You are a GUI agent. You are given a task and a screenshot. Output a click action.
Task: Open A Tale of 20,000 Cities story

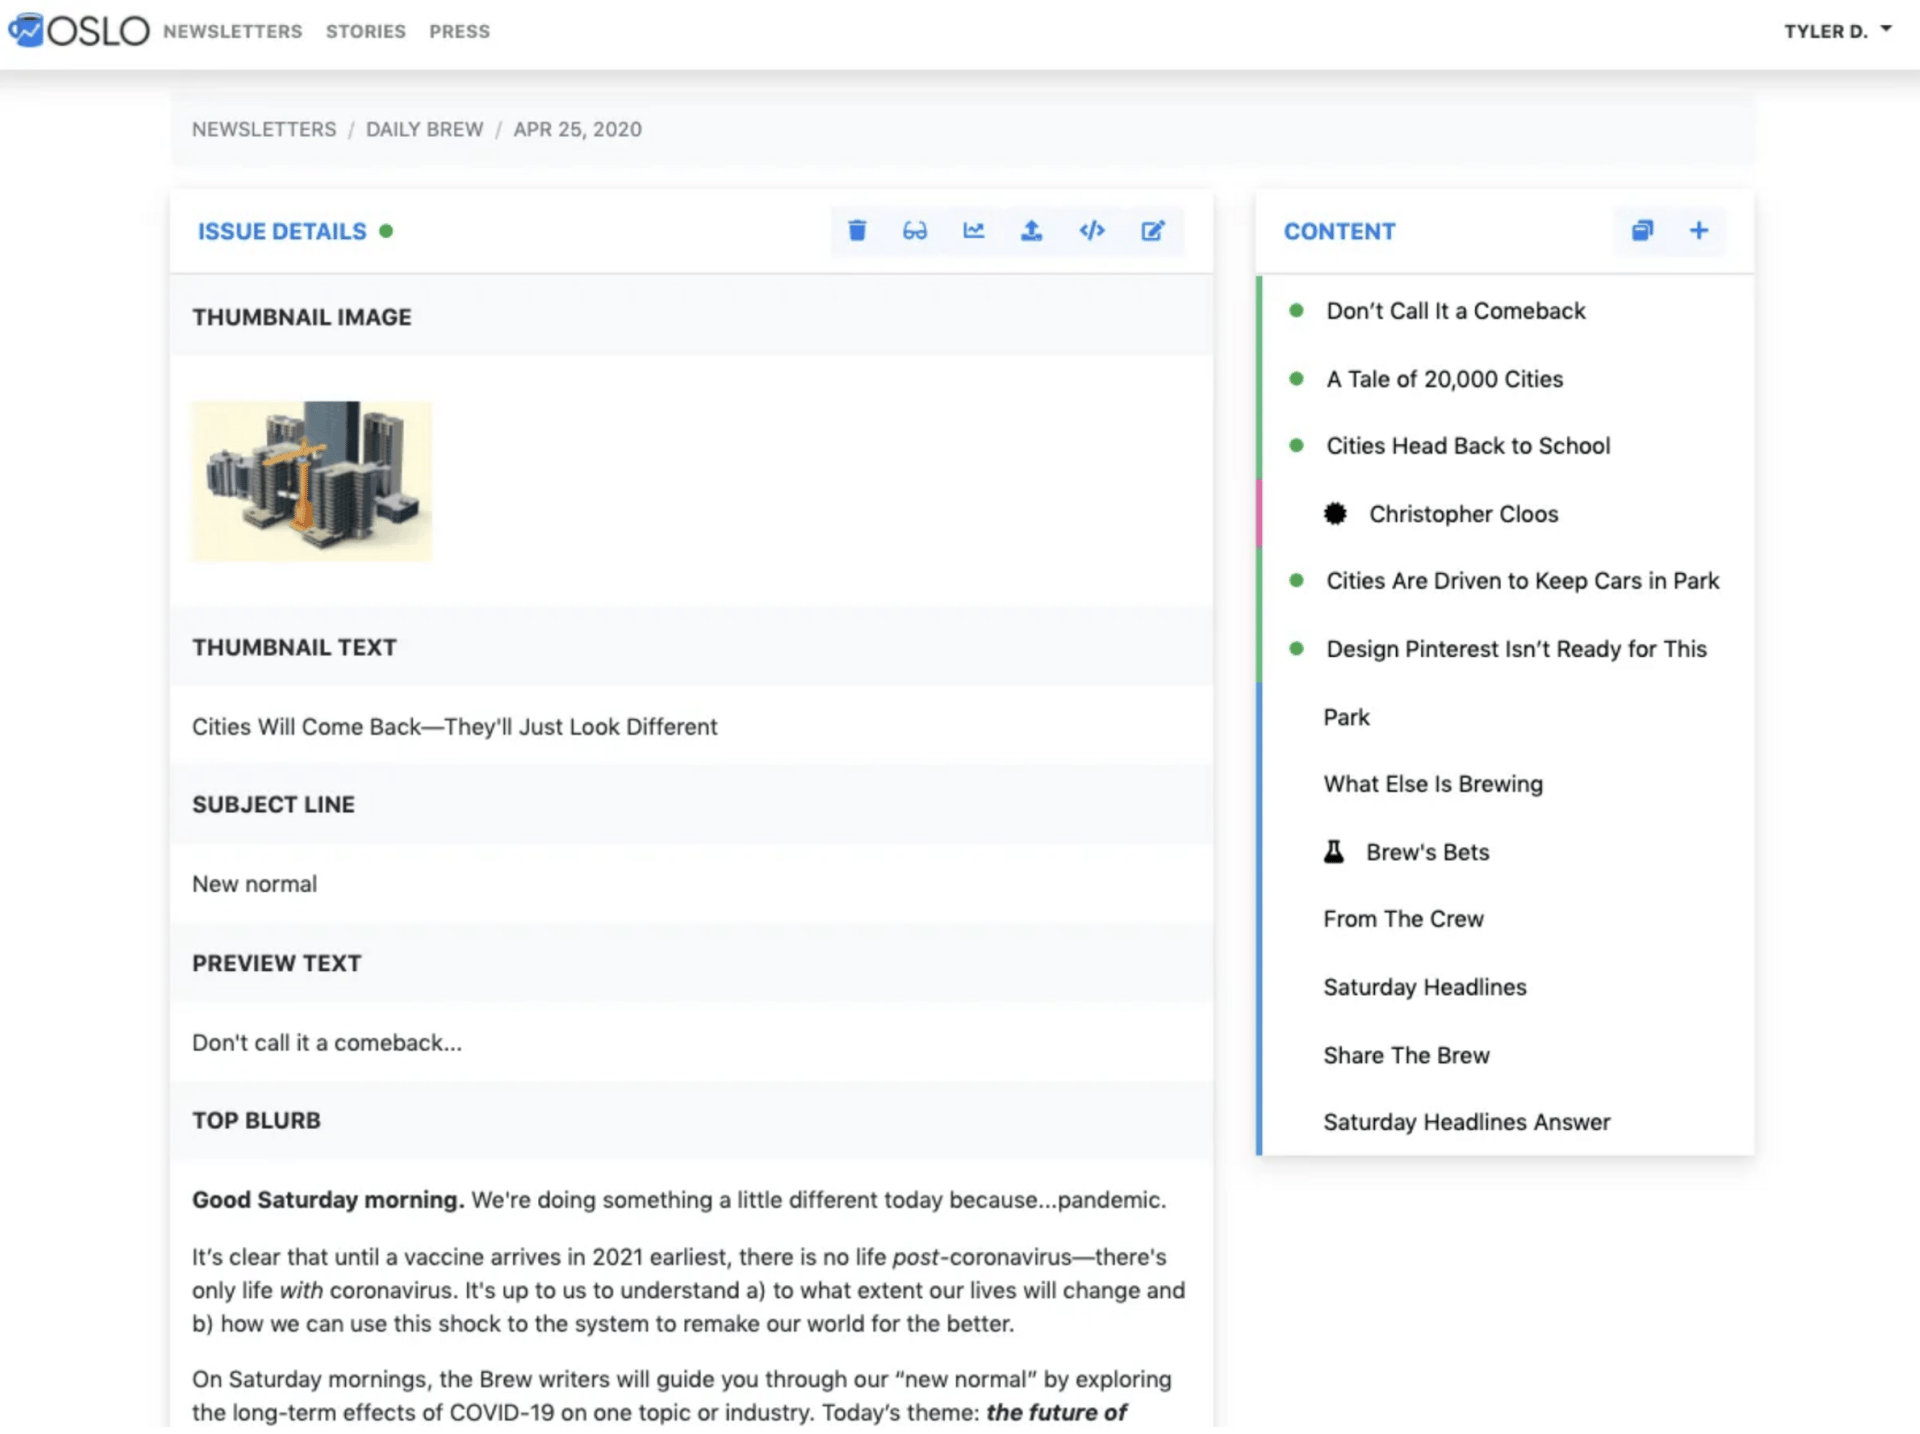pos(1444,379)
